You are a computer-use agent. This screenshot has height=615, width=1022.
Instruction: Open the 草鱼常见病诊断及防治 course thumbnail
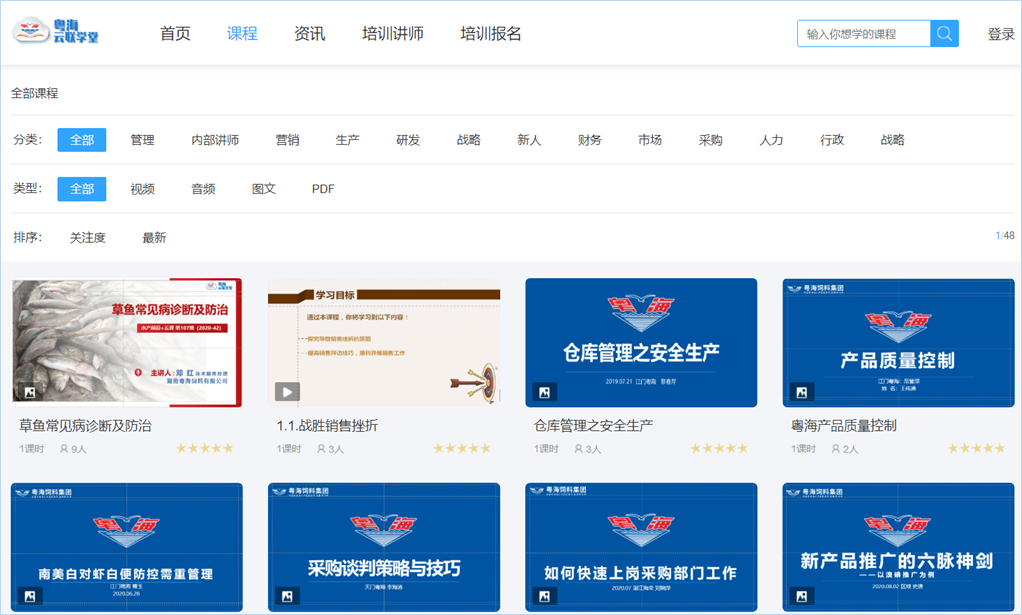coord(126,343)
